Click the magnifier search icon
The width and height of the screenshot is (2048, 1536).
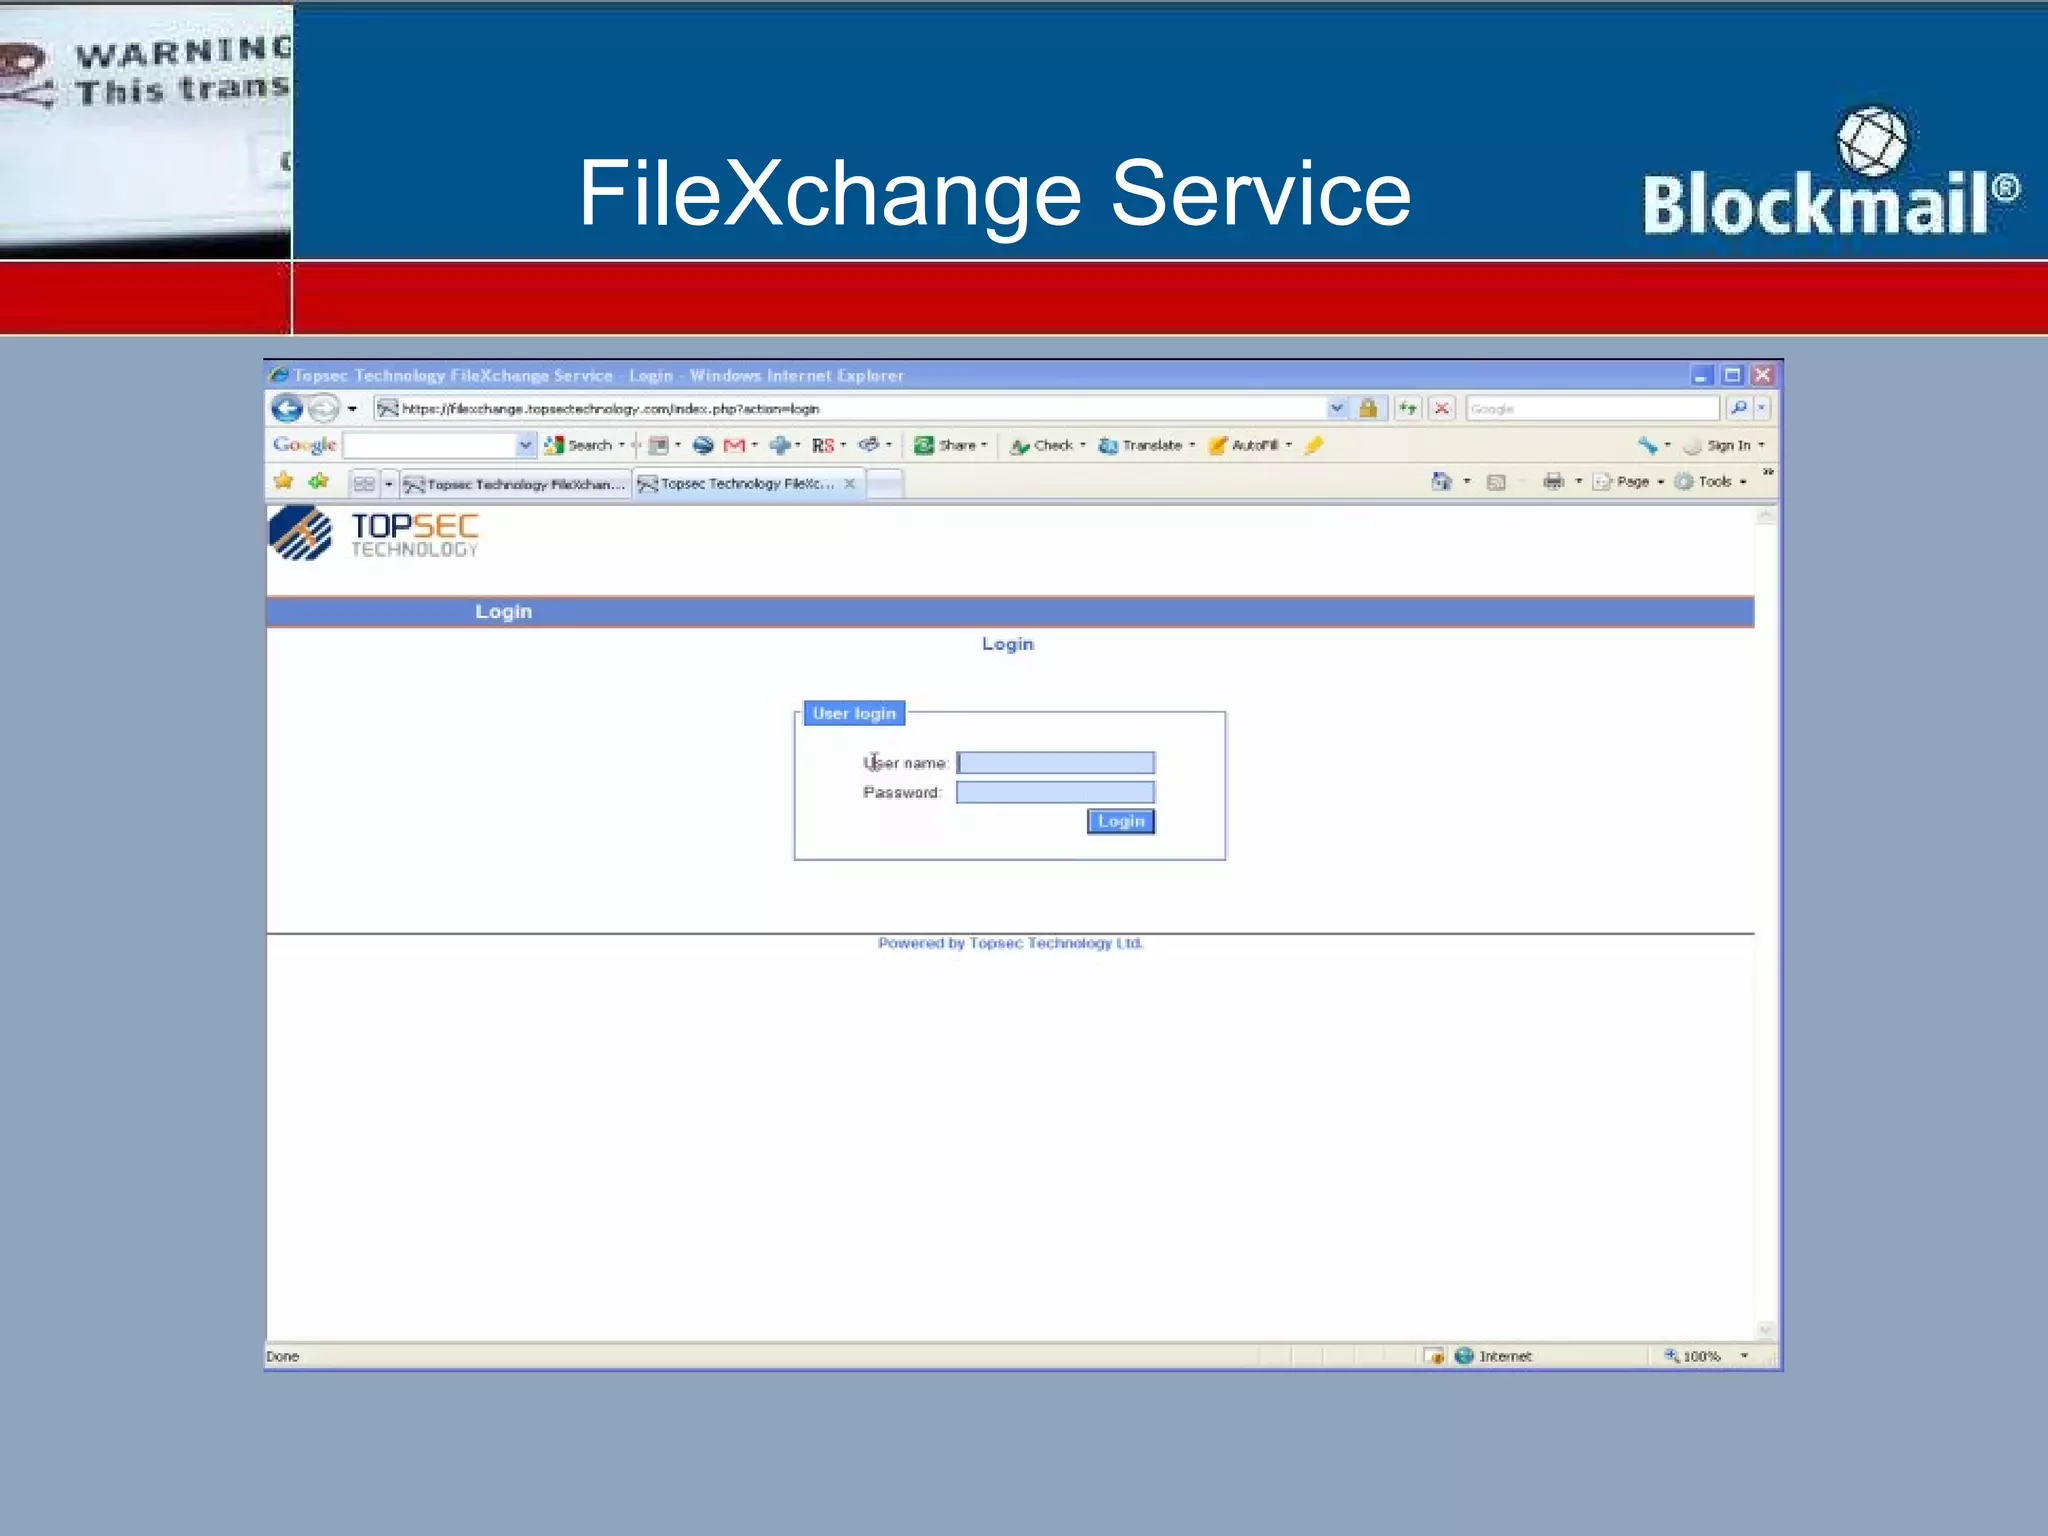point(1739,408)
